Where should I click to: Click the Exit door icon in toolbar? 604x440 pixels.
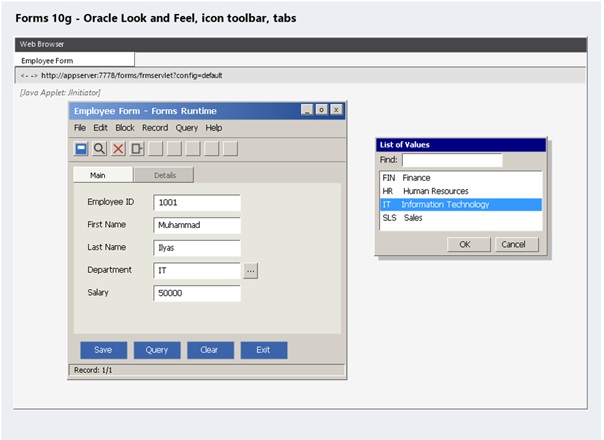click(x=137, y=149)
